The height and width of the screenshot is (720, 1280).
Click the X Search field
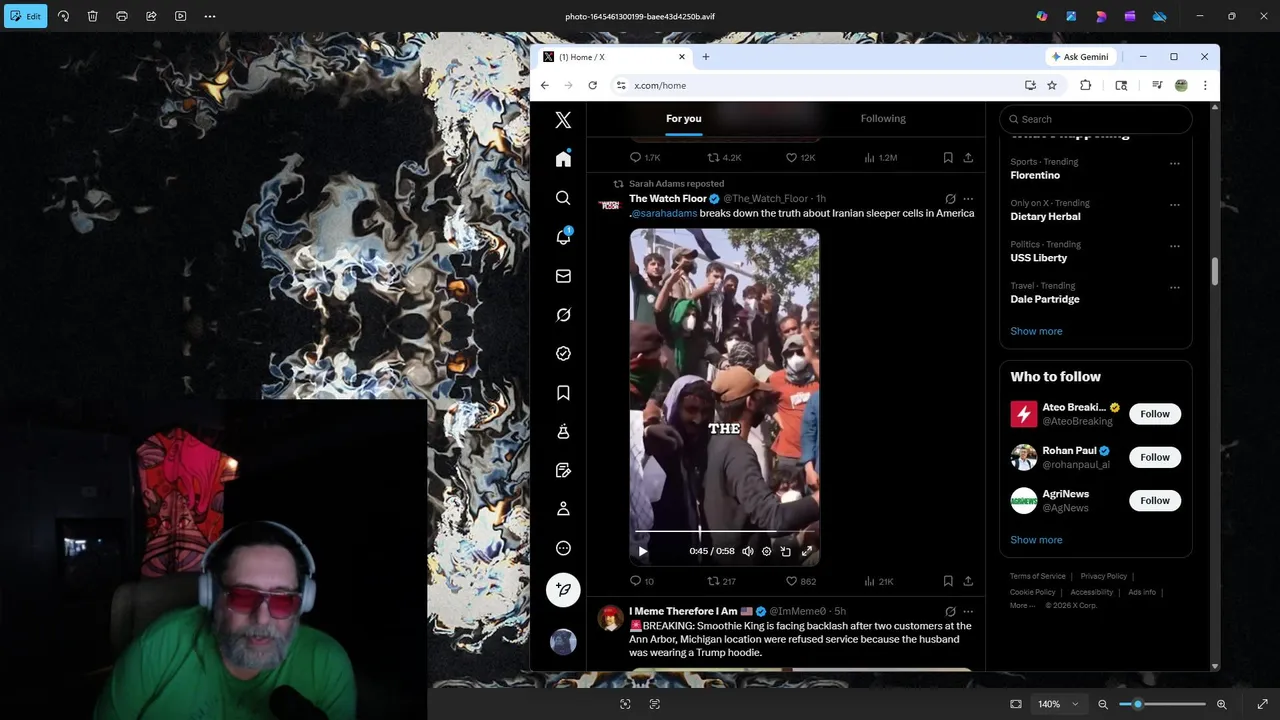coord(1096,119)
